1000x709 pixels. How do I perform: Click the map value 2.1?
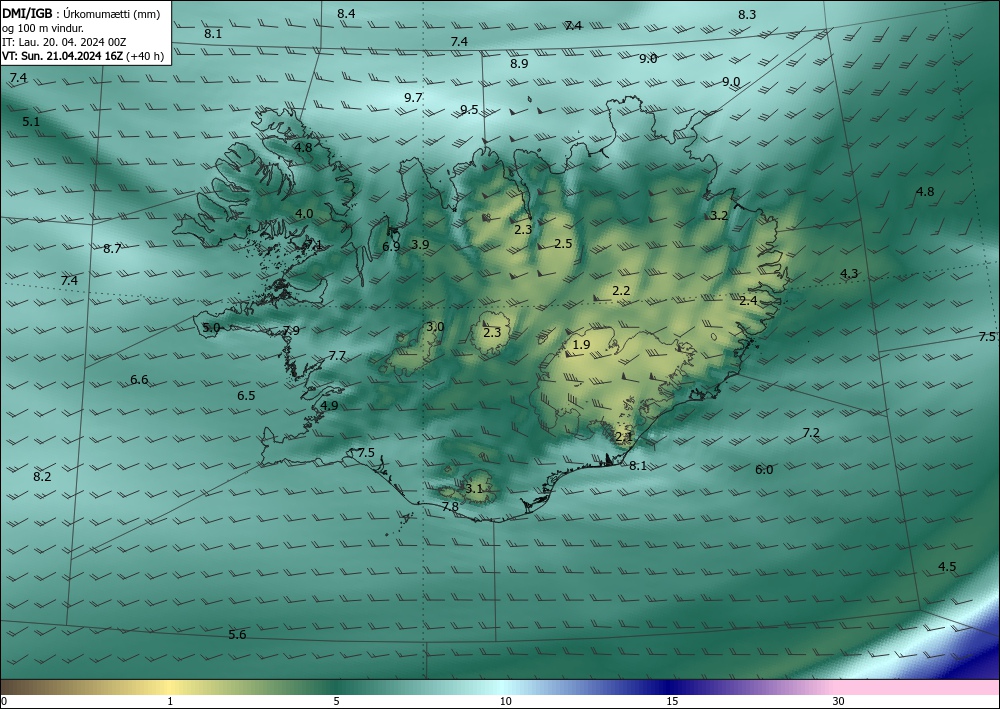point(623,437)
